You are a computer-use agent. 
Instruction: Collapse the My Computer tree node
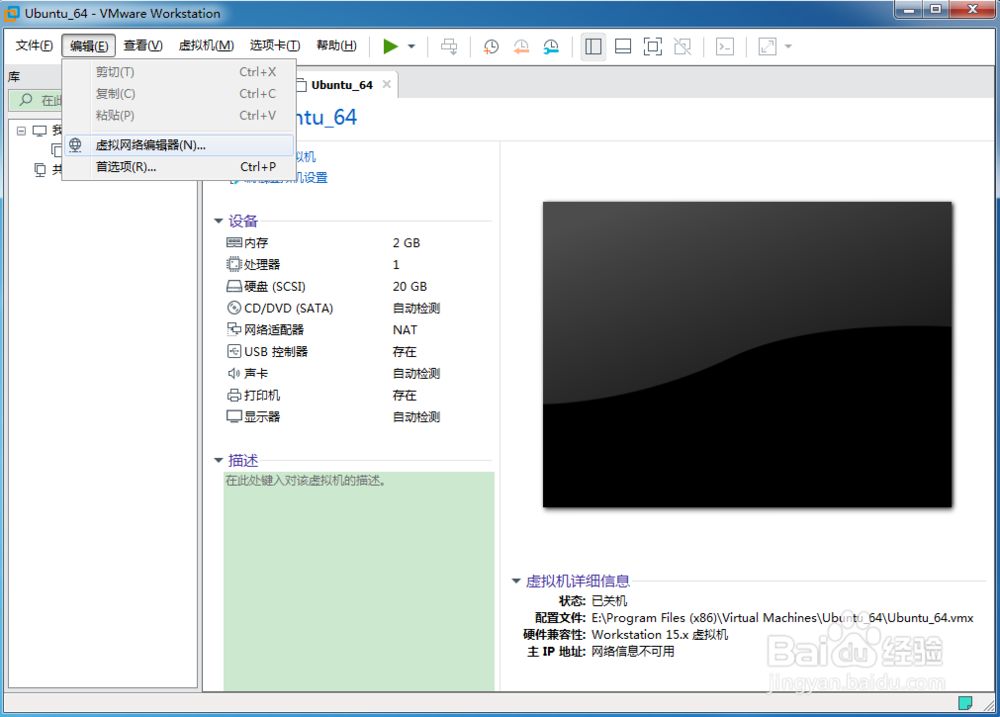click(21, 131)
